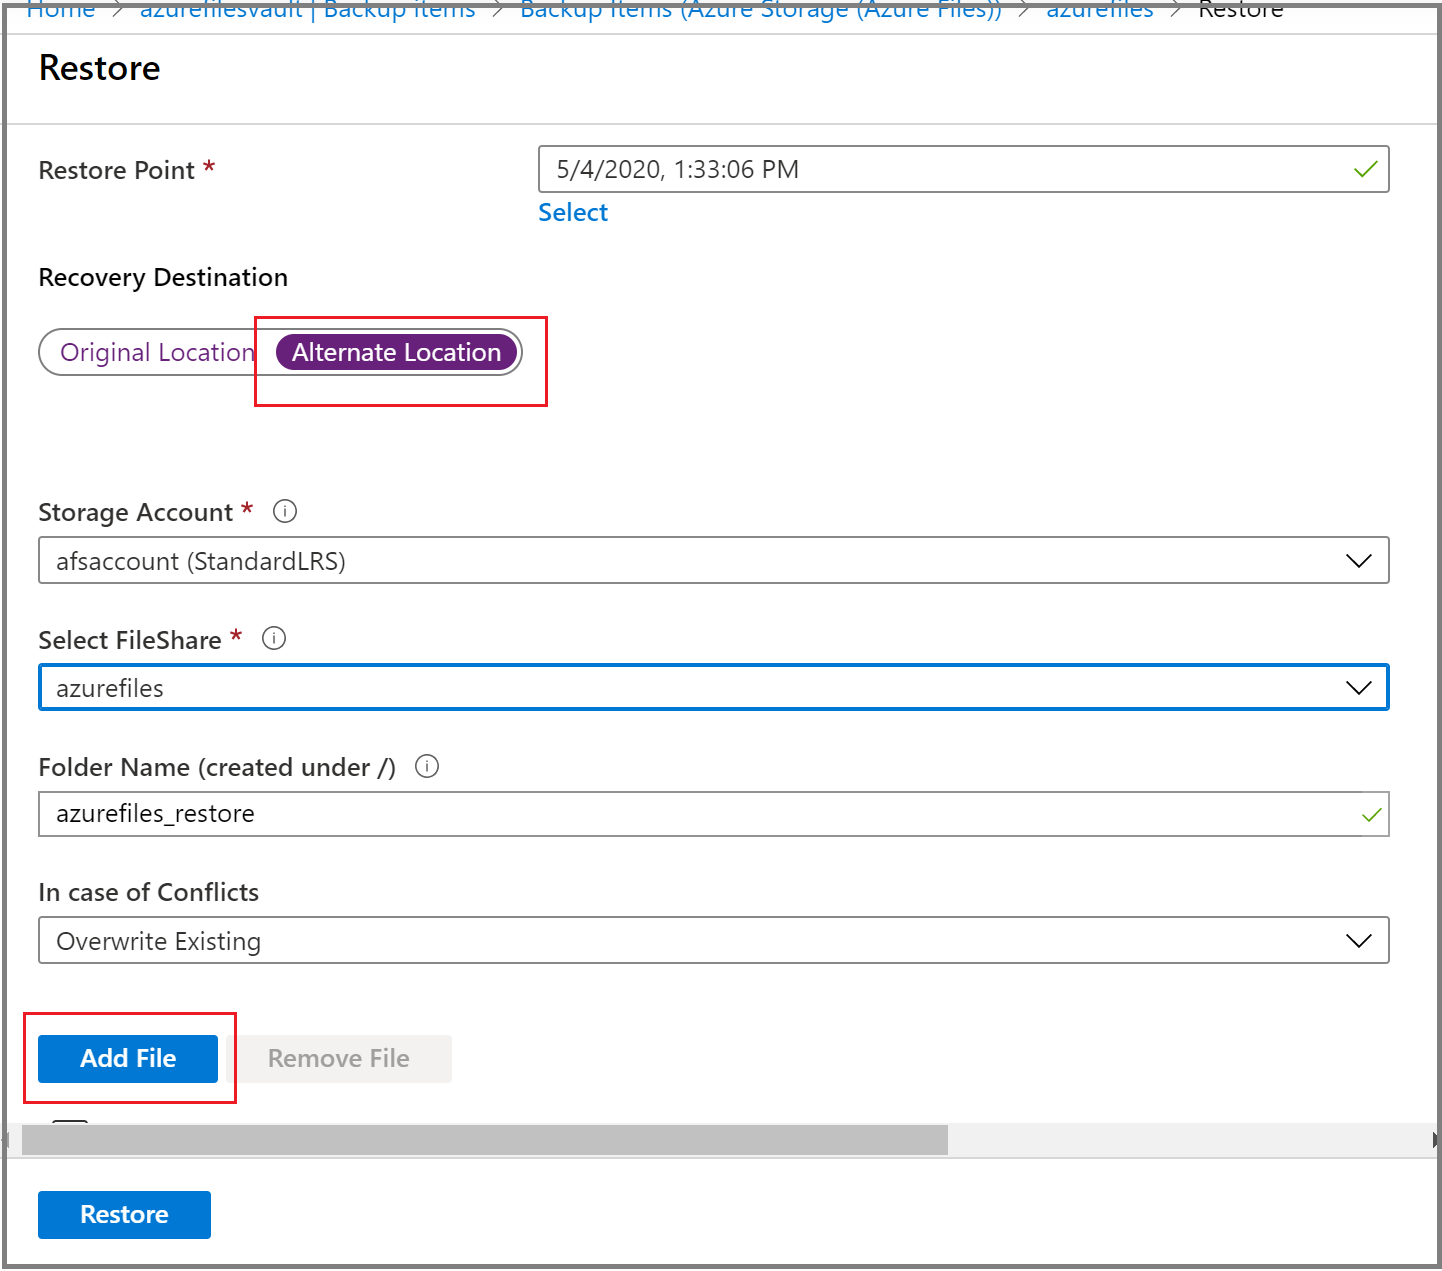
Task: Select Alternate Location as recovery destination
Action: [396, 352]
